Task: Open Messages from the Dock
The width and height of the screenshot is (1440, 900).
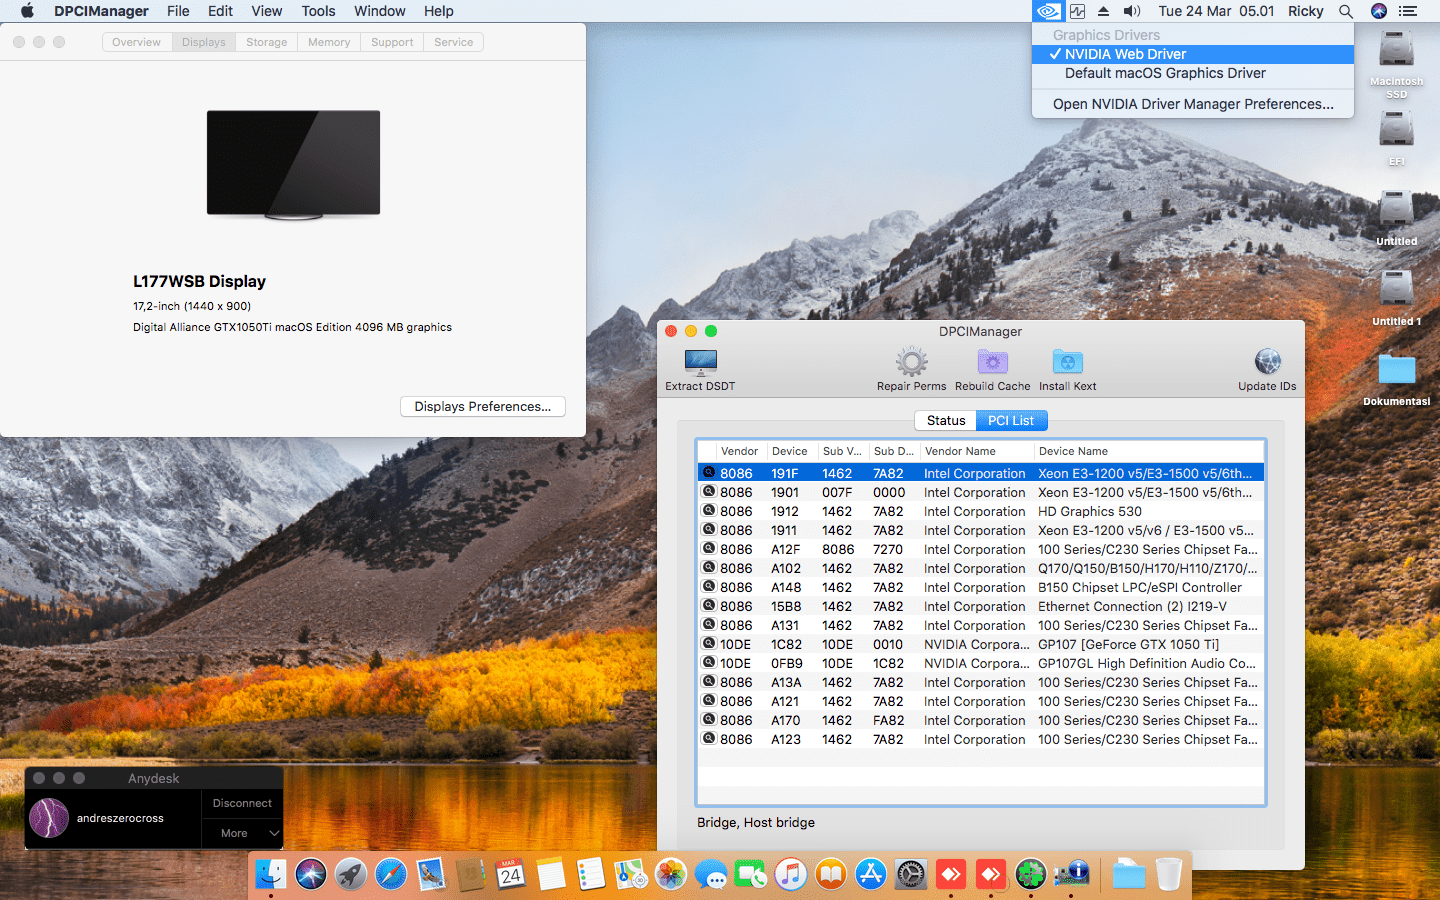Action: pyautogui.click(x=711, y=874)
